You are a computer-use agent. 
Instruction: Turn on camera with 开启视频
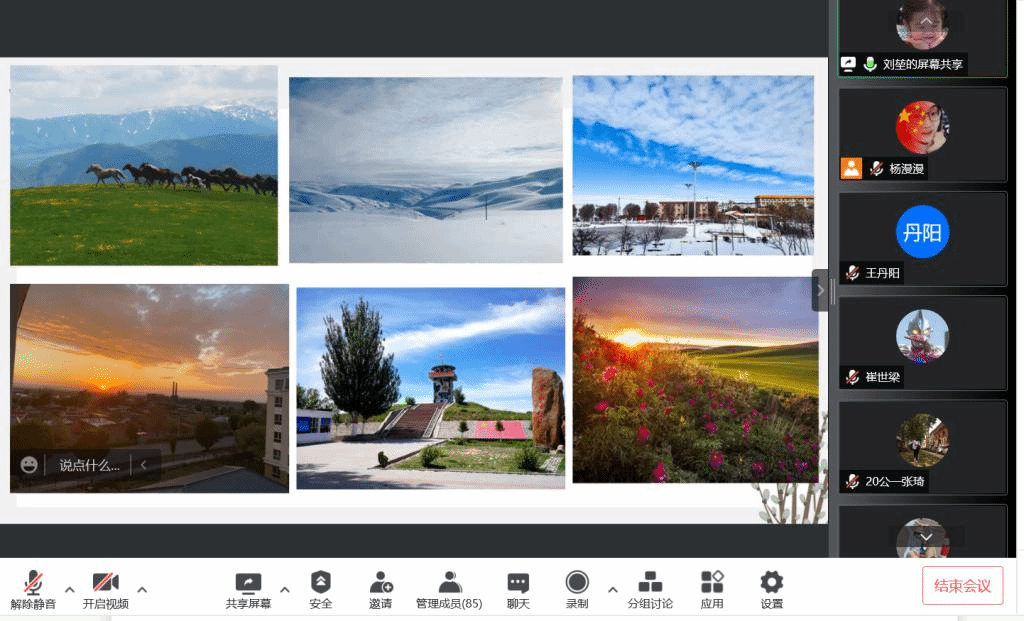pyautogui.click(x=105, y=589)
